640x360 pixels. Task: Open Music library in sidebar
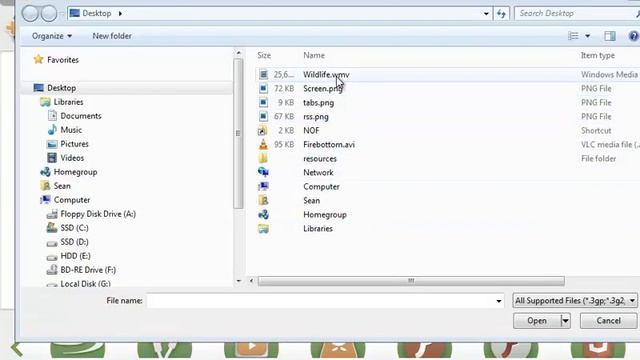pyautogui.click(x=65, y=130)
